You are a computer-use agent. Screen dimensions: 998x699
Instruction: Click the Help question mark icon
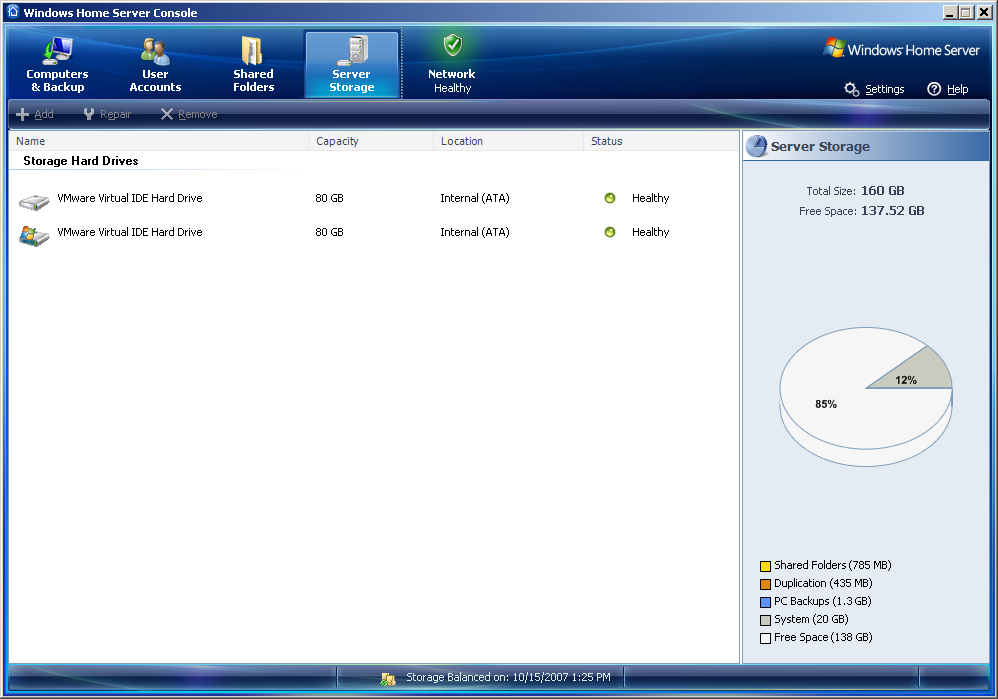click(x=934, y=89)
